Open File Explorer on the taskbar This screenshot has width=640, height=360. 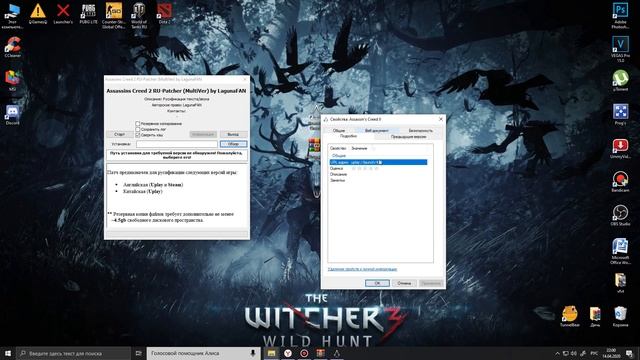click(271, 353)
